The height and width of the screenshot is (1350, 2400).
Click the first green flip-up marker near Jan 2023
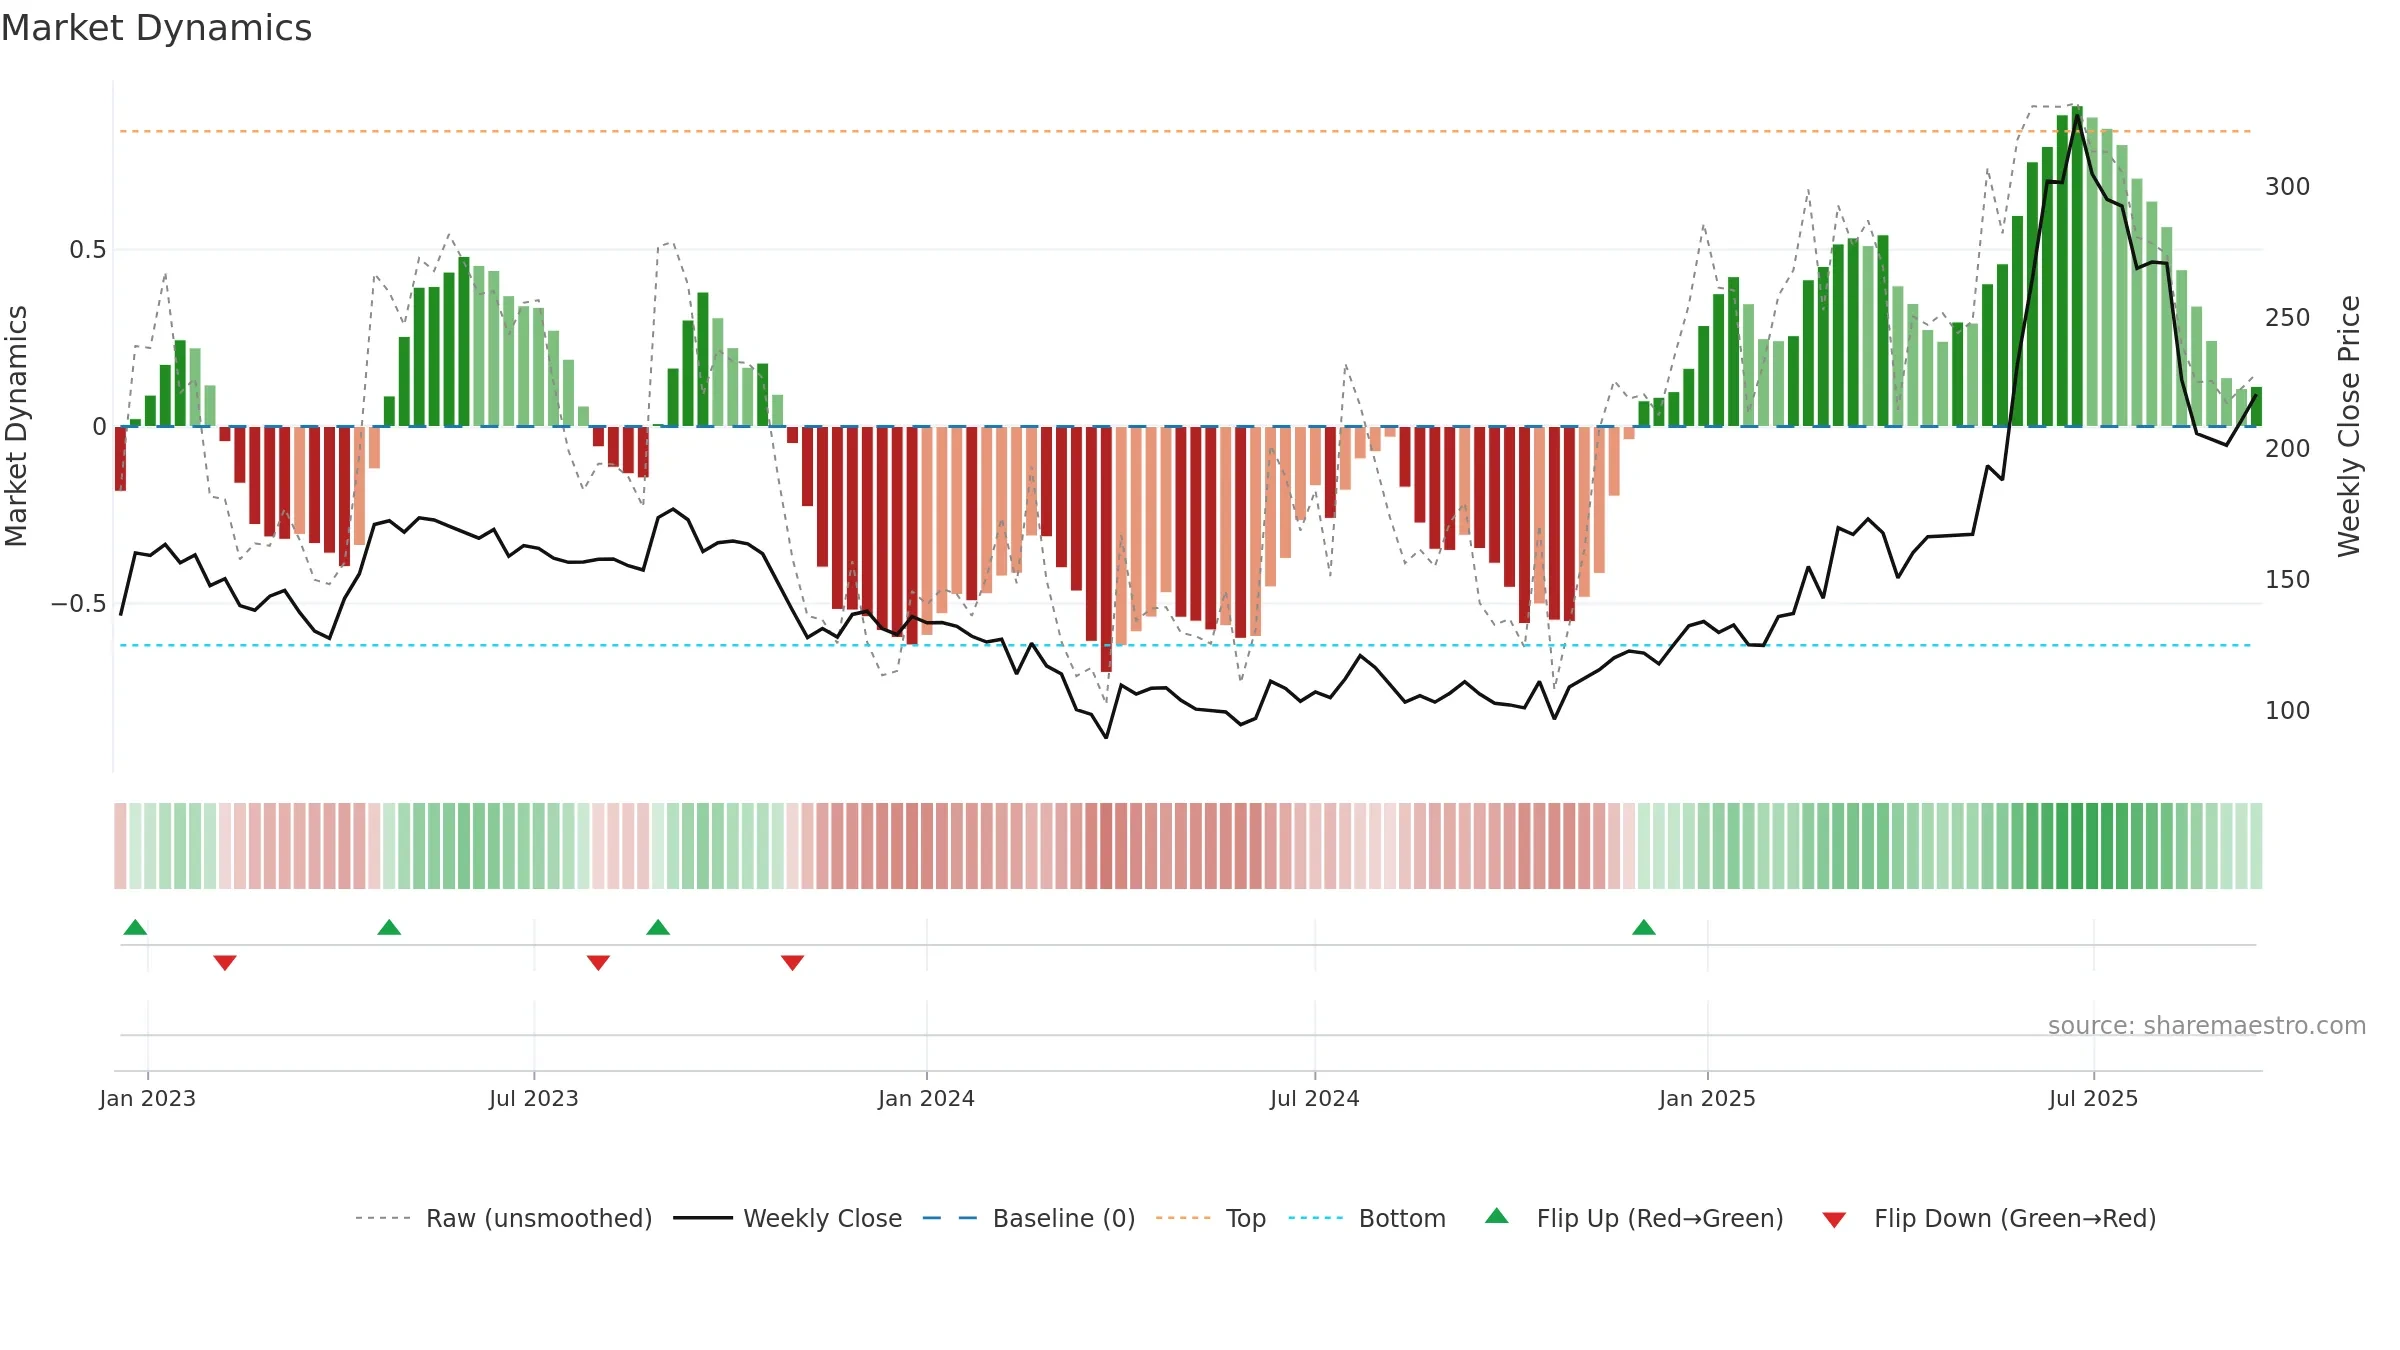[135, 927]
